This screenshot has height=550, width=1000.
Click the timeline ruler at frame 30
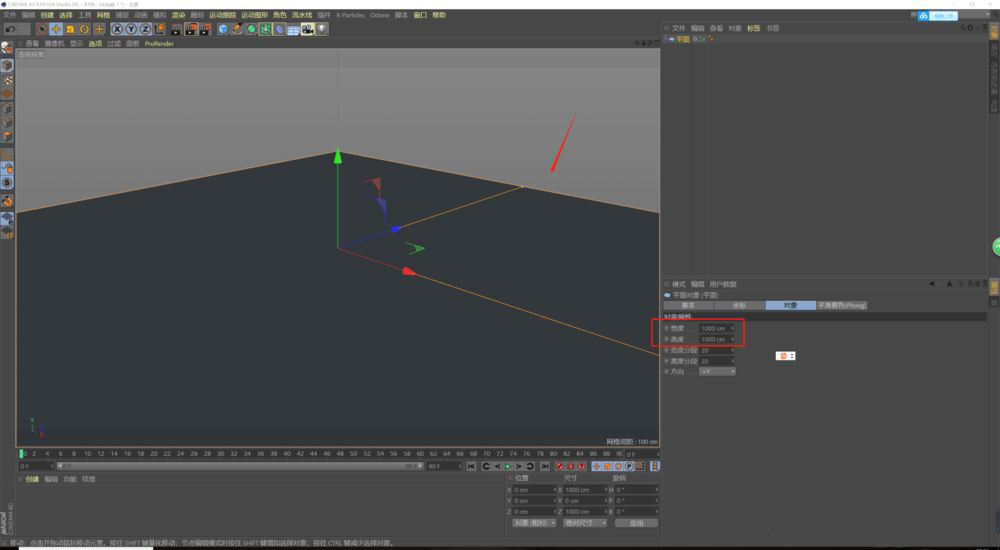(219, 453)
